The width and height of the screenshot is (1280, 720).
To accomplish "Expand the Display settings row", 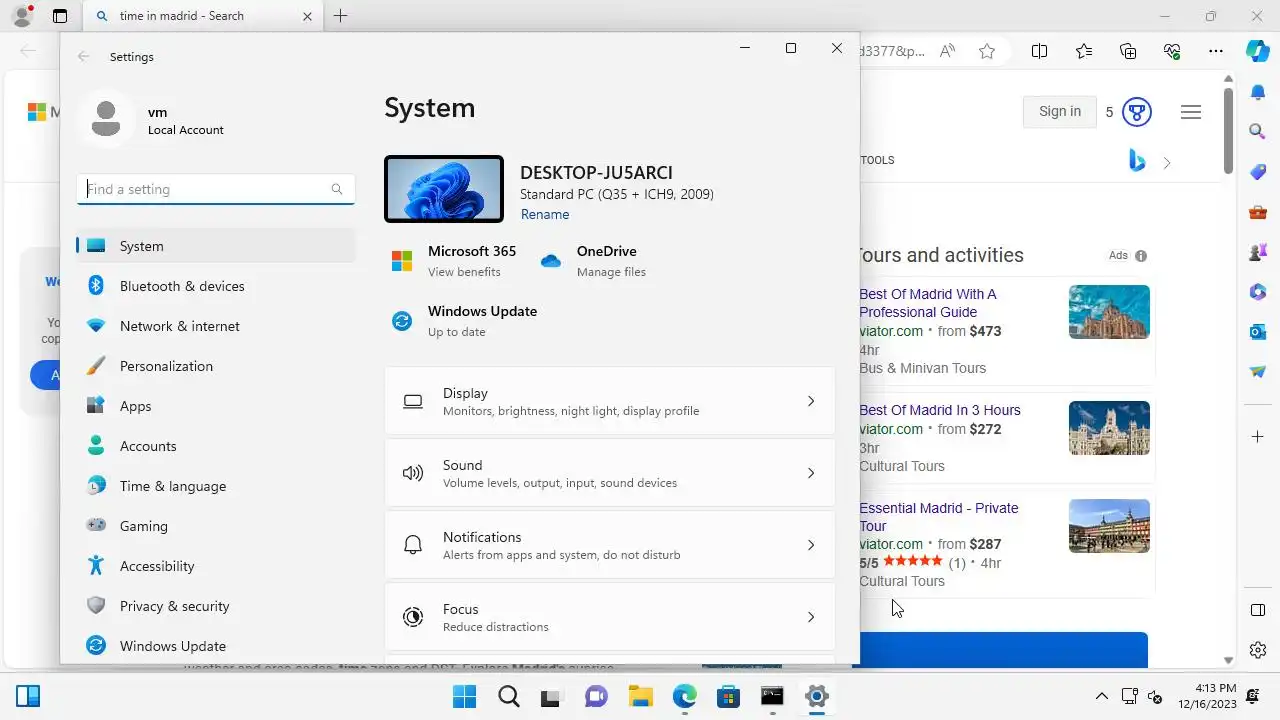I will pos(610,401).
